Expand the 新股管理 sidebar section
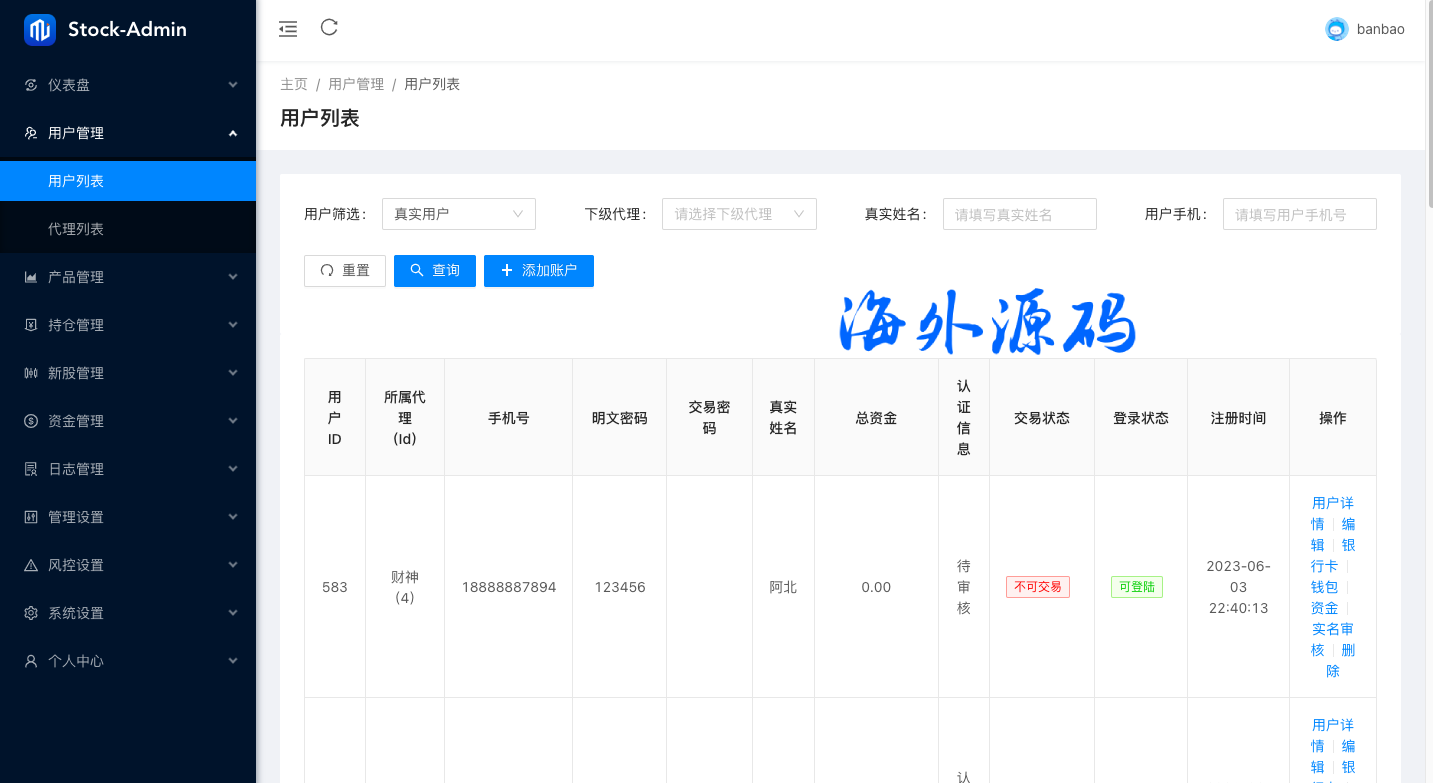Viewport: 1433px width, 783px height. point(128,373)
